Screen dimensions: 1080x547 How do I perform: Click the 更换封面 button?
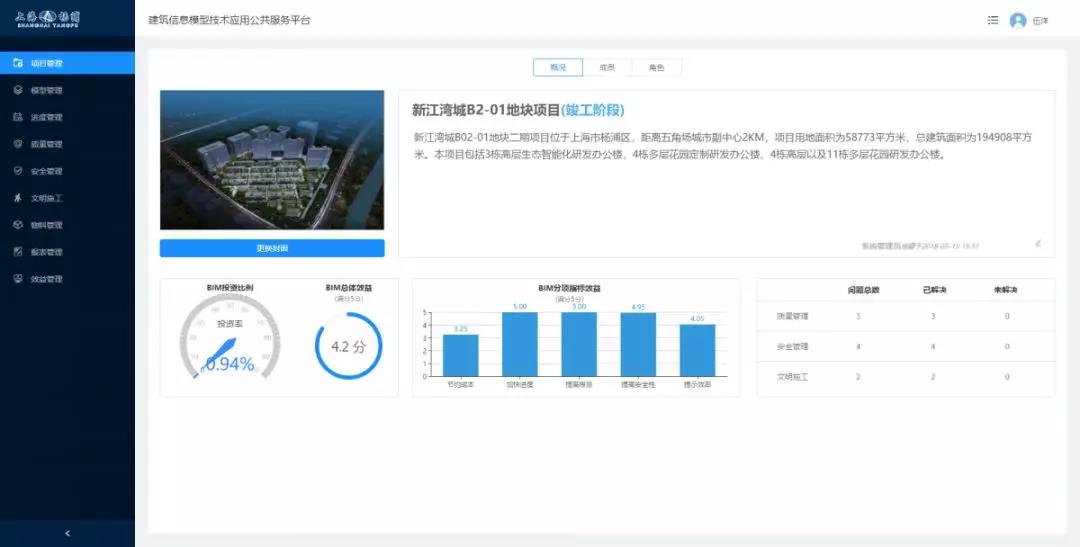pyautogui.click(x=272, y=248)
